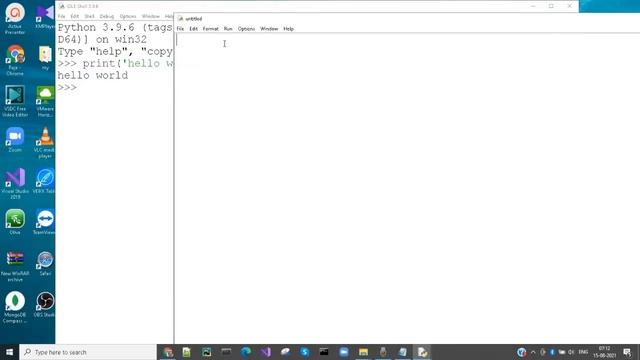The height and width of the screenshot is (360, 640).
Task: Select the VSDC Free Video Editor icon
Action: click(15, 101)
